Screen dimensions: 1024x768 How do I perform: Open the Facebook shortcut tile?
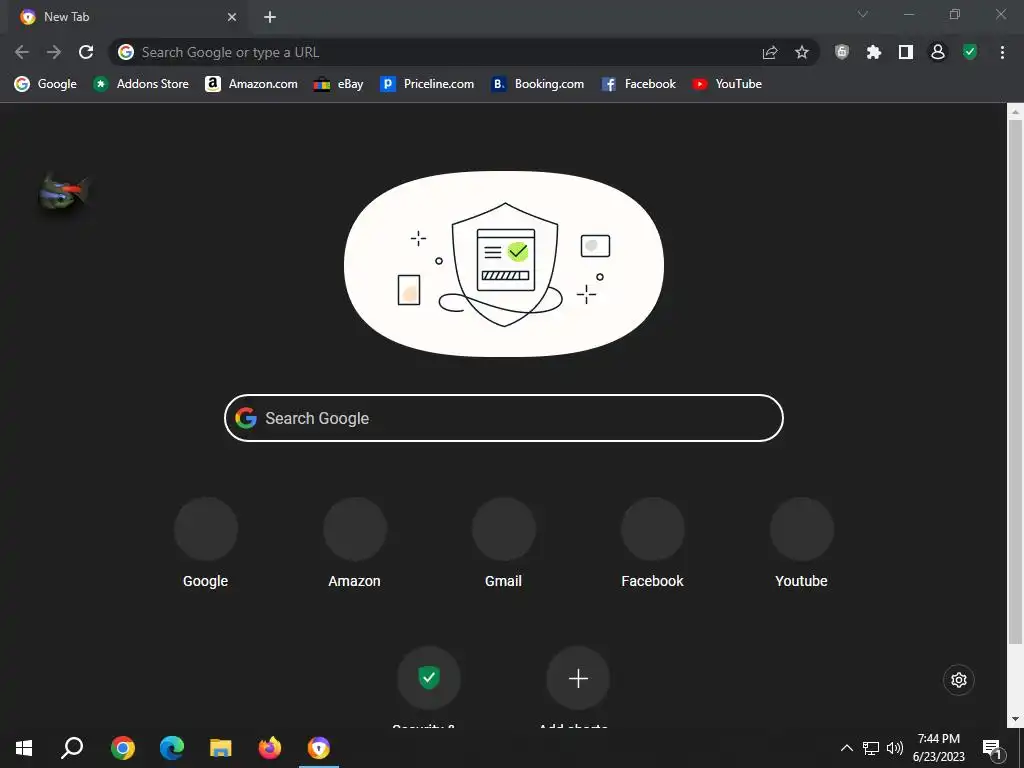pos(652,543)
